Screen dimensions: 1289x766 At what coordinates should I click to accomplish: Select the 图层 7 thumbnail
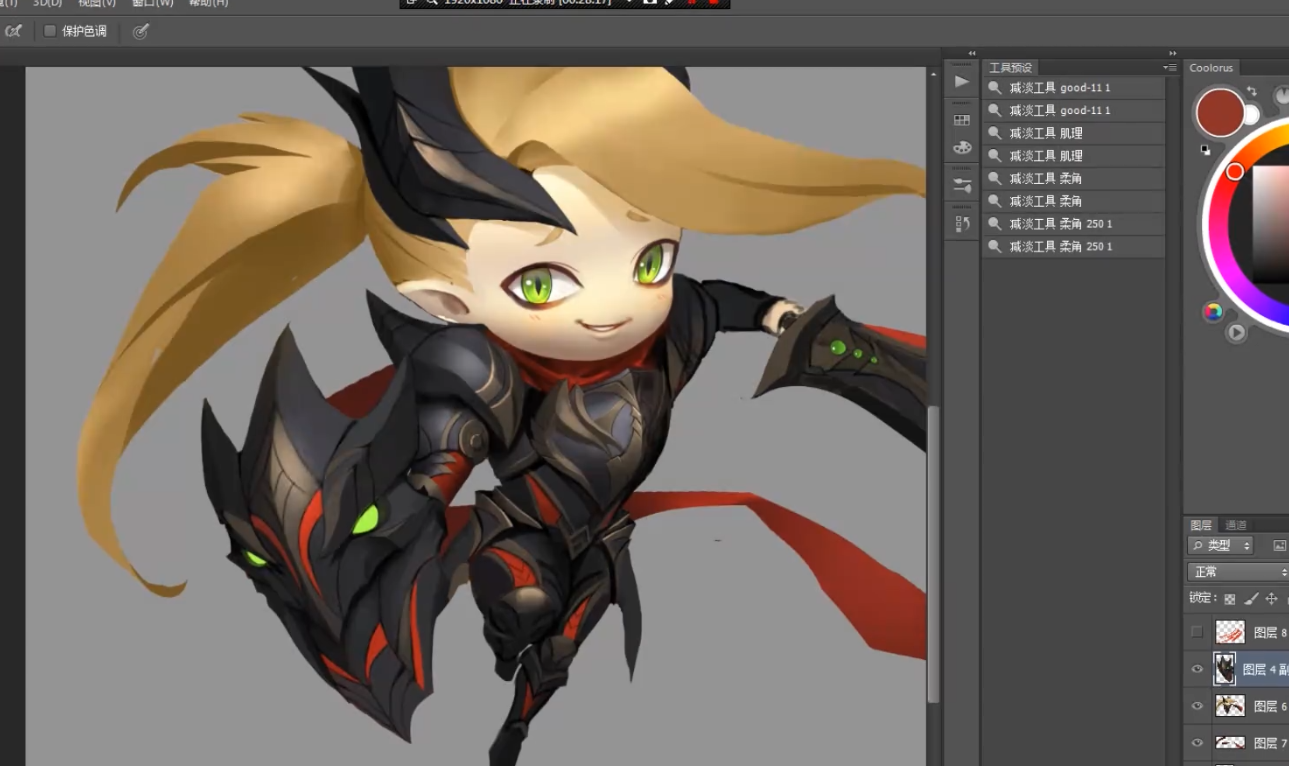(x=1230, y=743)
